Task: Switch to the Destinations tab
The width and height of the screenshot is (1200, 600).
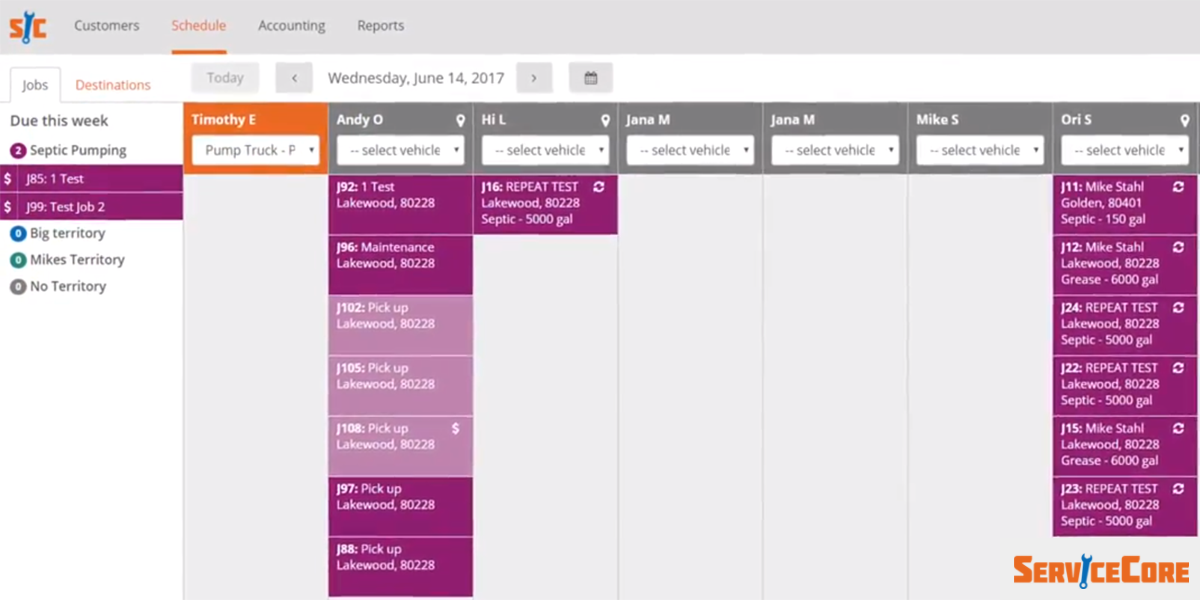Action: 113,85
